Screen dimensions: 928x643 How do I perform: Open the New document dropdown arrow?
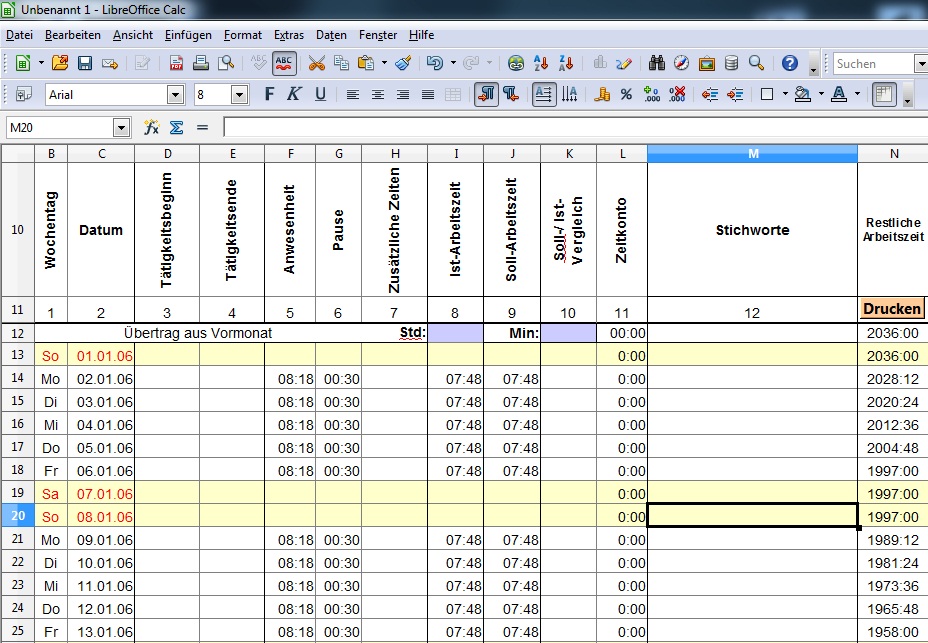pos(41,63)
